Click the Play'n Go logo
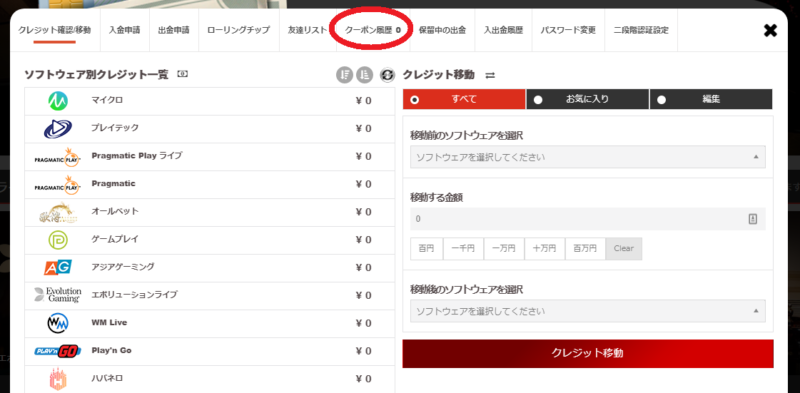This screenshot has height=393, width=800. 58,351
